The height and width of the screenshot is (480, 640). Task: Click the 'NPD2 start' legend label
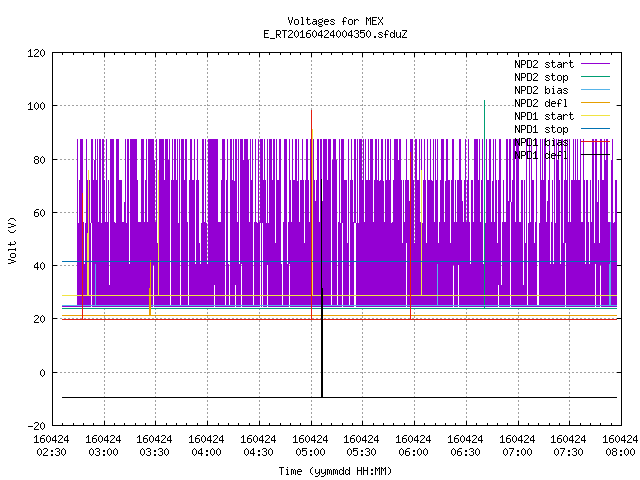coord(544,64)
